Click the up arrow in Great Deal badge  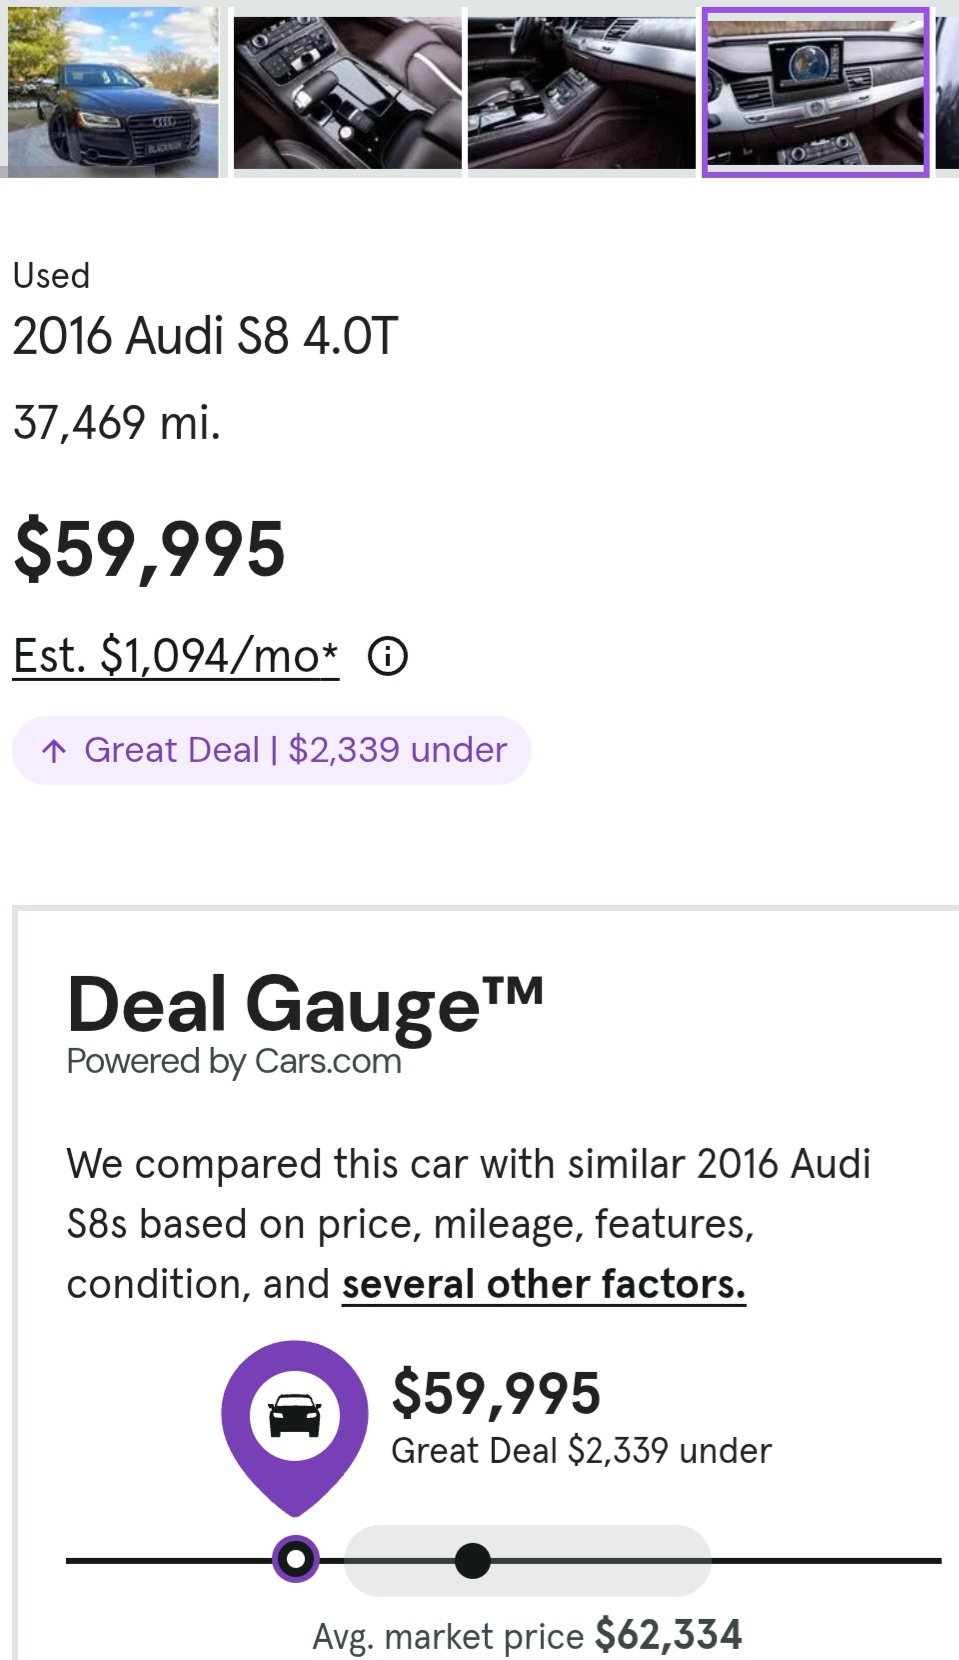(54, 750)
